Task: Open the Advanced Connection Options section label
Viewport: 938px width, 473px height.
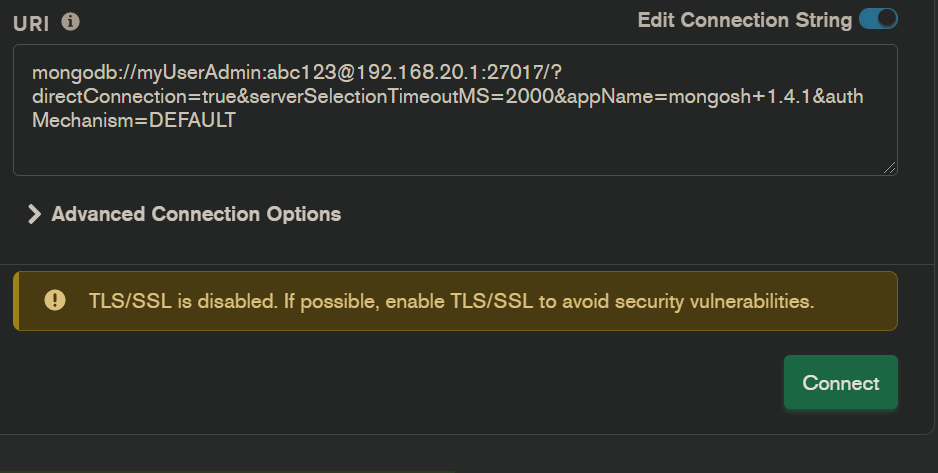Action: [x=196, y=214]
